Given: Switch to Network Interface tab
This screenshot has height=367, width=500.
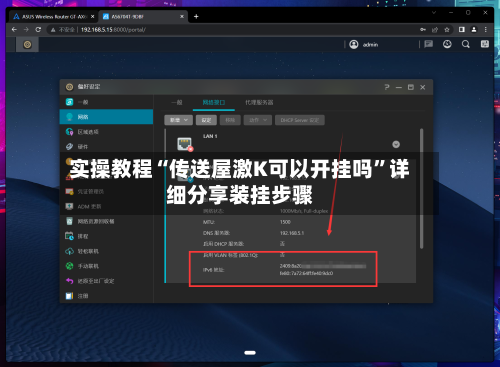Looking at the screenshot, I should [x=214, y=102].
